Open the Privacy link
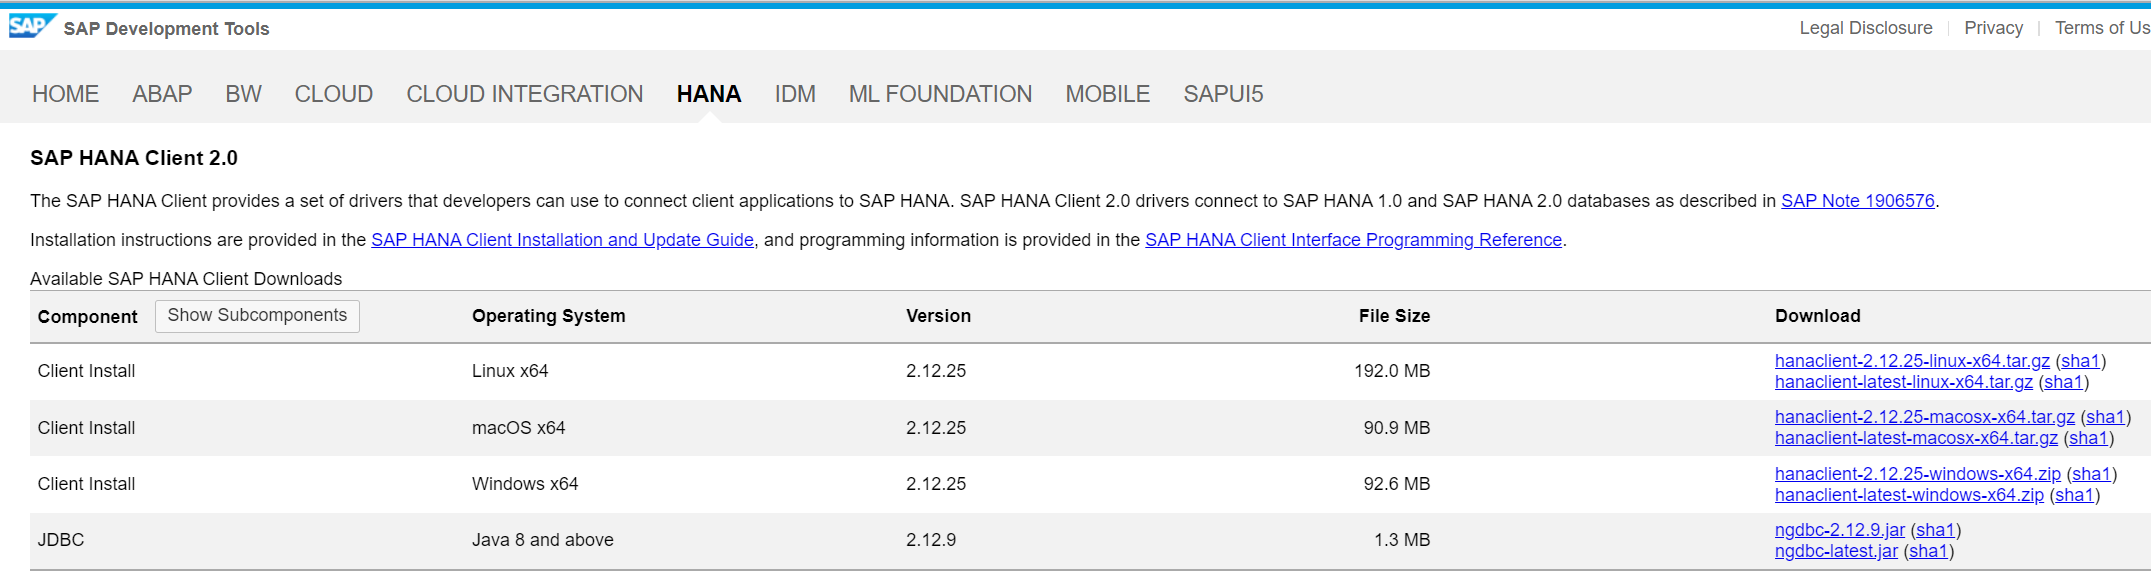Viewport: 2151px width, 579px height. tap(1993, 28)
